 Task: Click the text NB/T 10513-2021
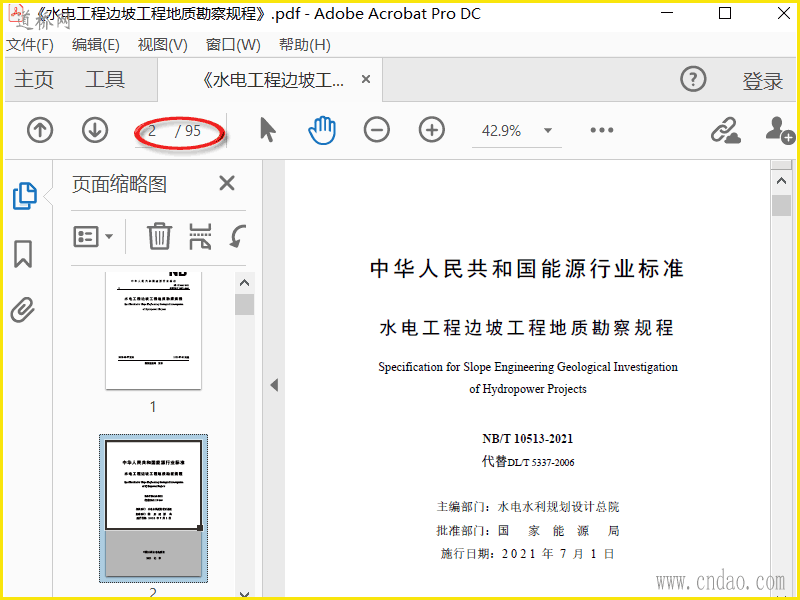tap(528, 438)
